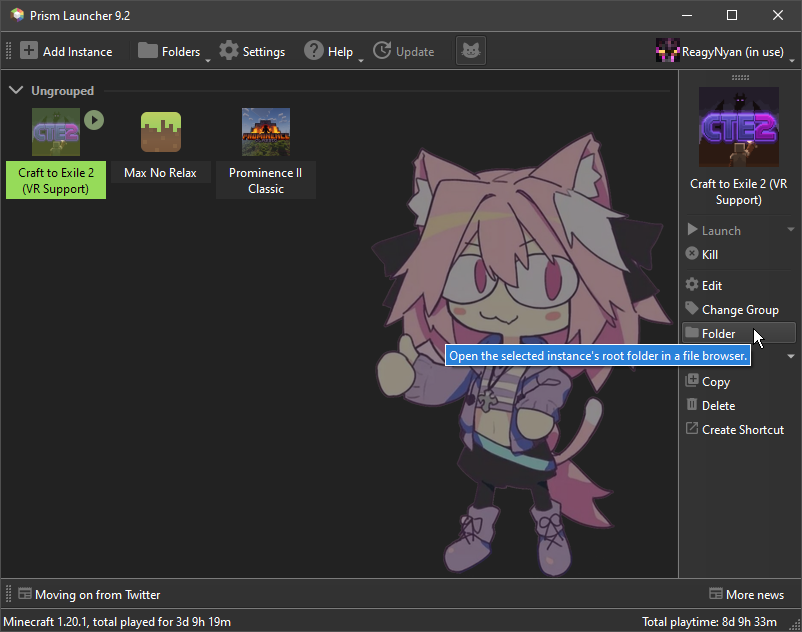Click the Update toolbar button
This screenshot has width=802, height=632.
click(404, 51)
